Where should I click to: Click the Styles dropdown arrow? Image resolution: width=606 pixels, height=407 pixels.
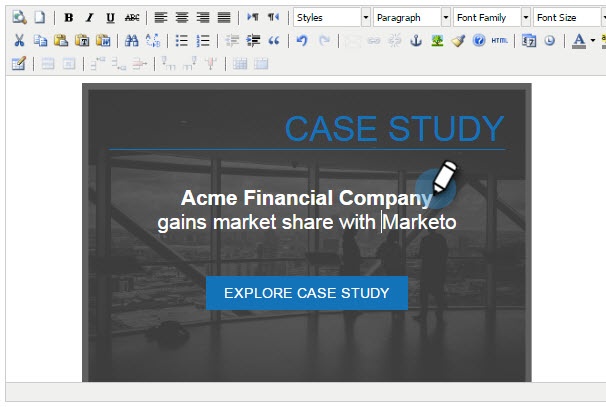coord(366,17)
